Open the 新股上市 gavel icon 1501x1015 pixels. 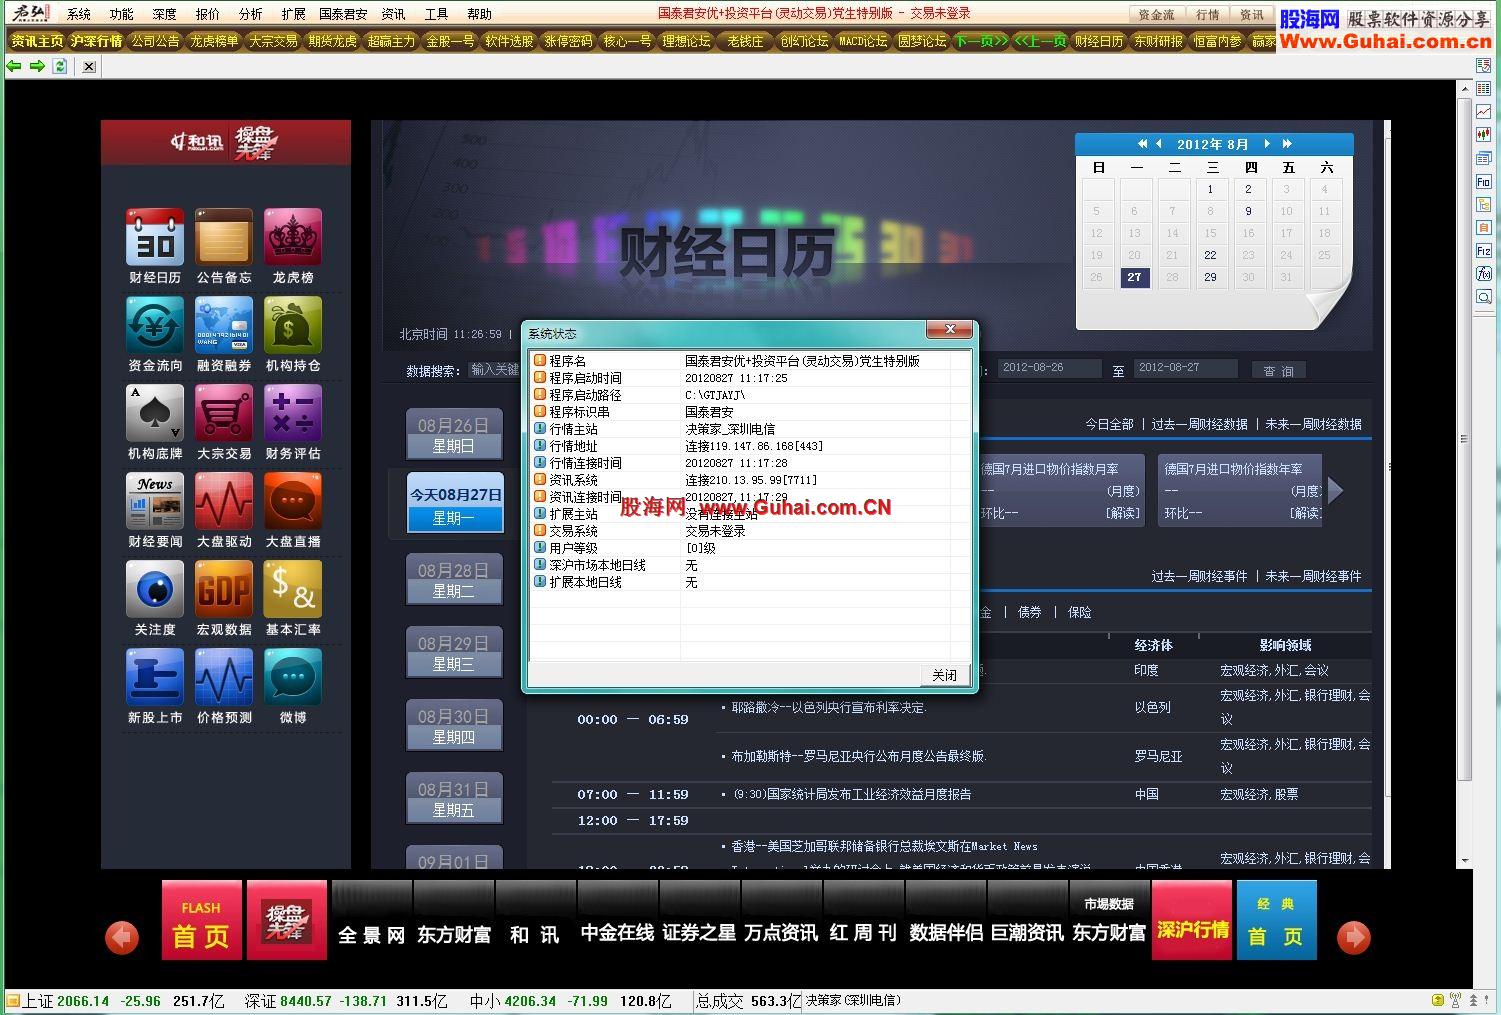(155, 677)
